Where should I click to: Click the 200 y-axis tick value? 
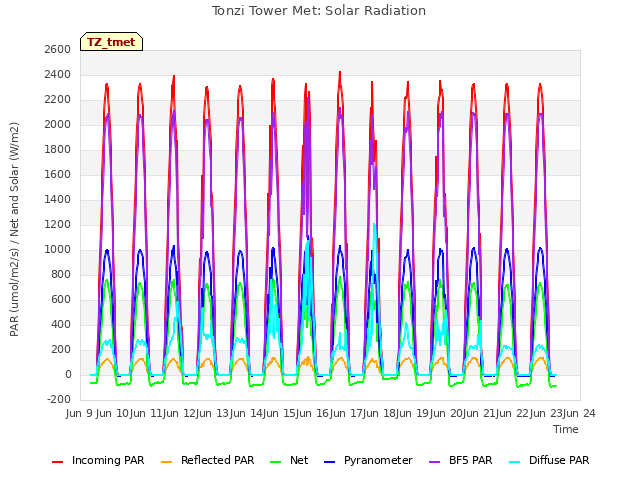[61, 349]
